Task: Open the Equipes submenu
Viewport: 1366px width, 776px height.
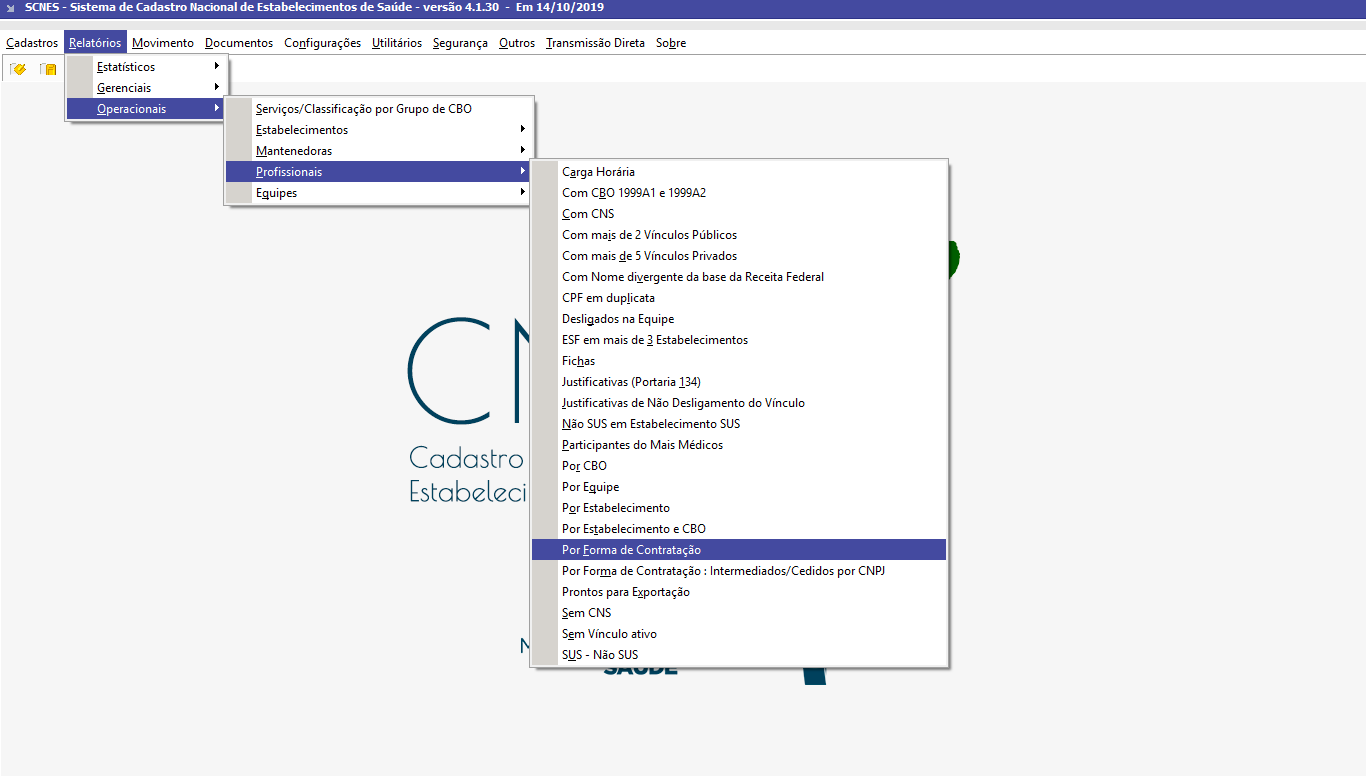Action: pos(378,193)
